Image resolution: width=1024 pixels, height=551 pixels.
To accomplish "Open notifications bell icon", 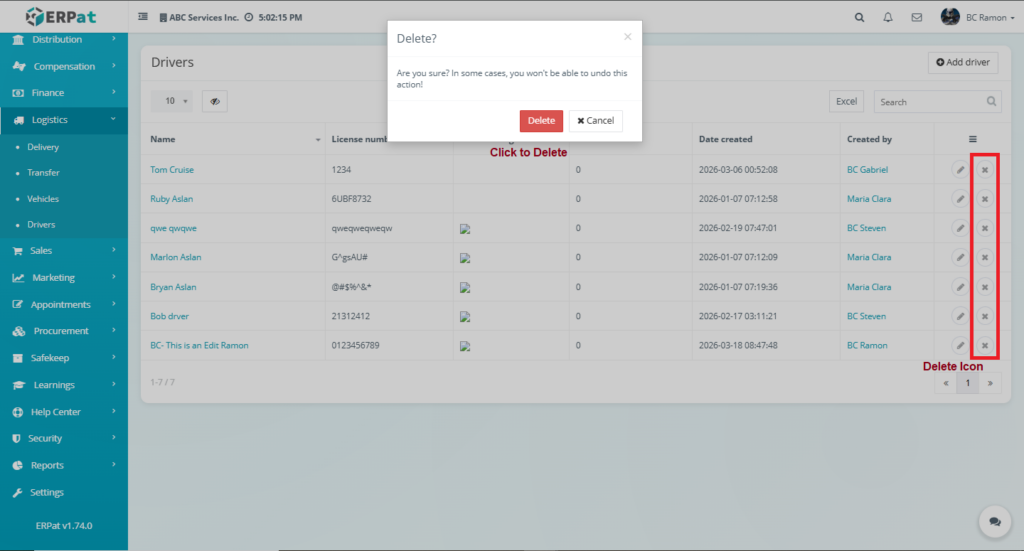I will pyautogui.click(x=888, y=18).
